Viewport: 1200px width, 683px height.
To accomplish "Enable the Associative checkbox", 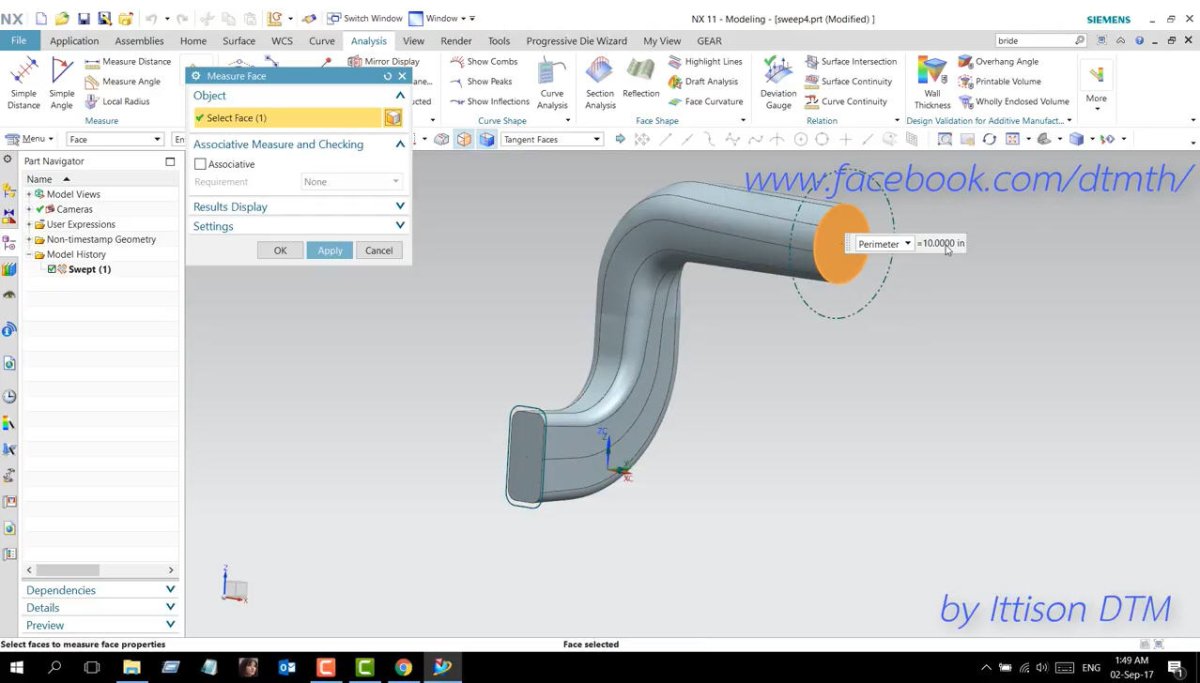I will tap(201, 163).
